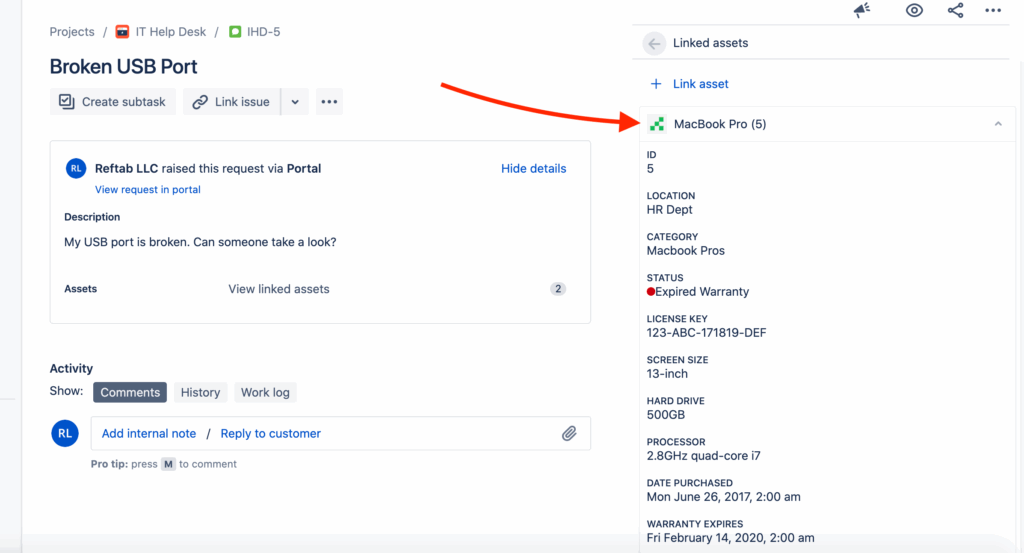This screenshot has width=1024, height=553.
Task: Select the History activity tab
Action: pyautogui.click(x=200, y=392)
